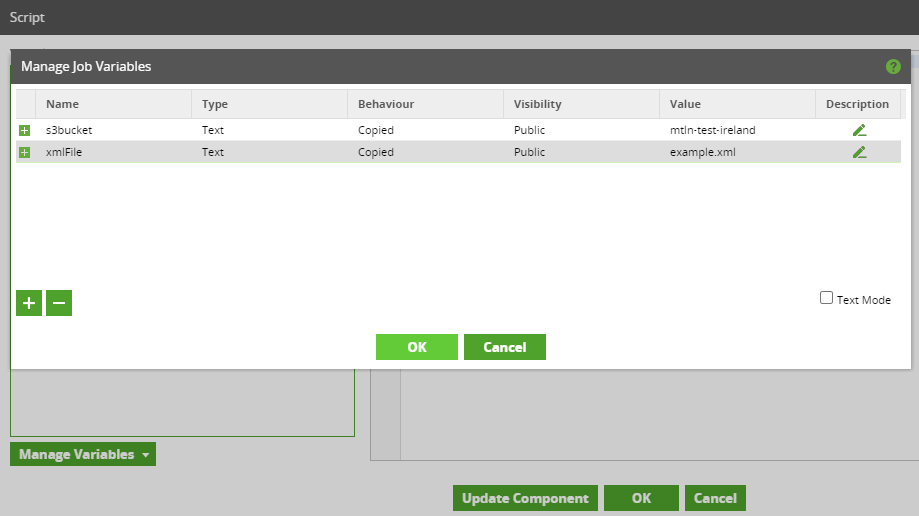Select the Behaviour column header
The height and width of the screenshot is (516, 919).
(426, 104)
